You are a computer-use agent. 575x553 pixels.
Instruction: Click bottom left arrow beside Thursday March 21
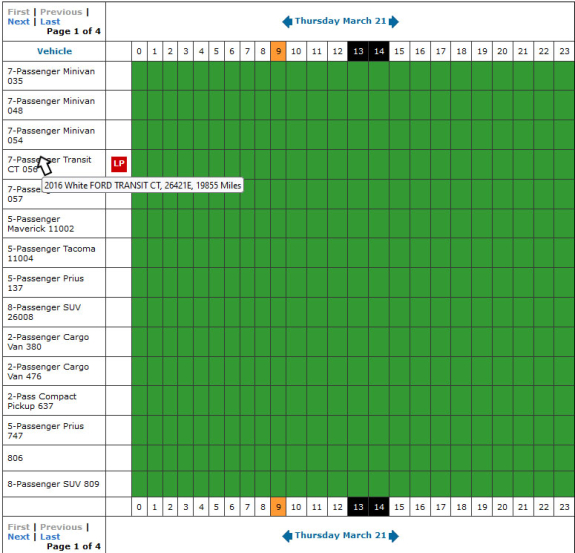click(x=287, y=536)
